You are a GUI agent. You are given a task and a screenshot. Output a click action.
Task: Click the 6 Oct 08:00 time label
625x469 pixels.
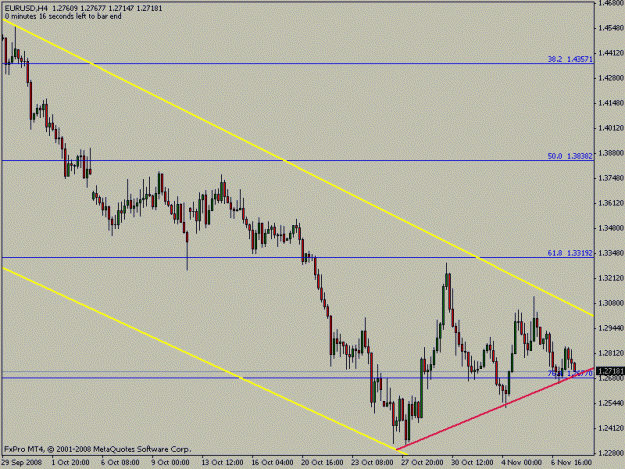(120, 463)
